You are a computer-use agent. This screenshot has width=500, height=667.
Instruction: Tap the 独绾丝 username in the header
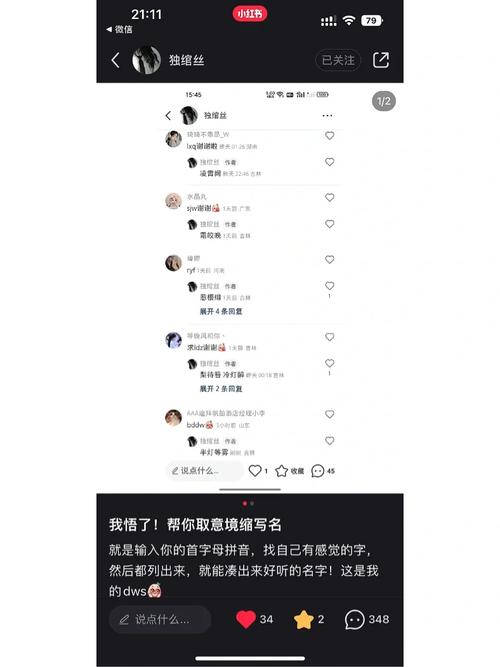pos(186,60)
